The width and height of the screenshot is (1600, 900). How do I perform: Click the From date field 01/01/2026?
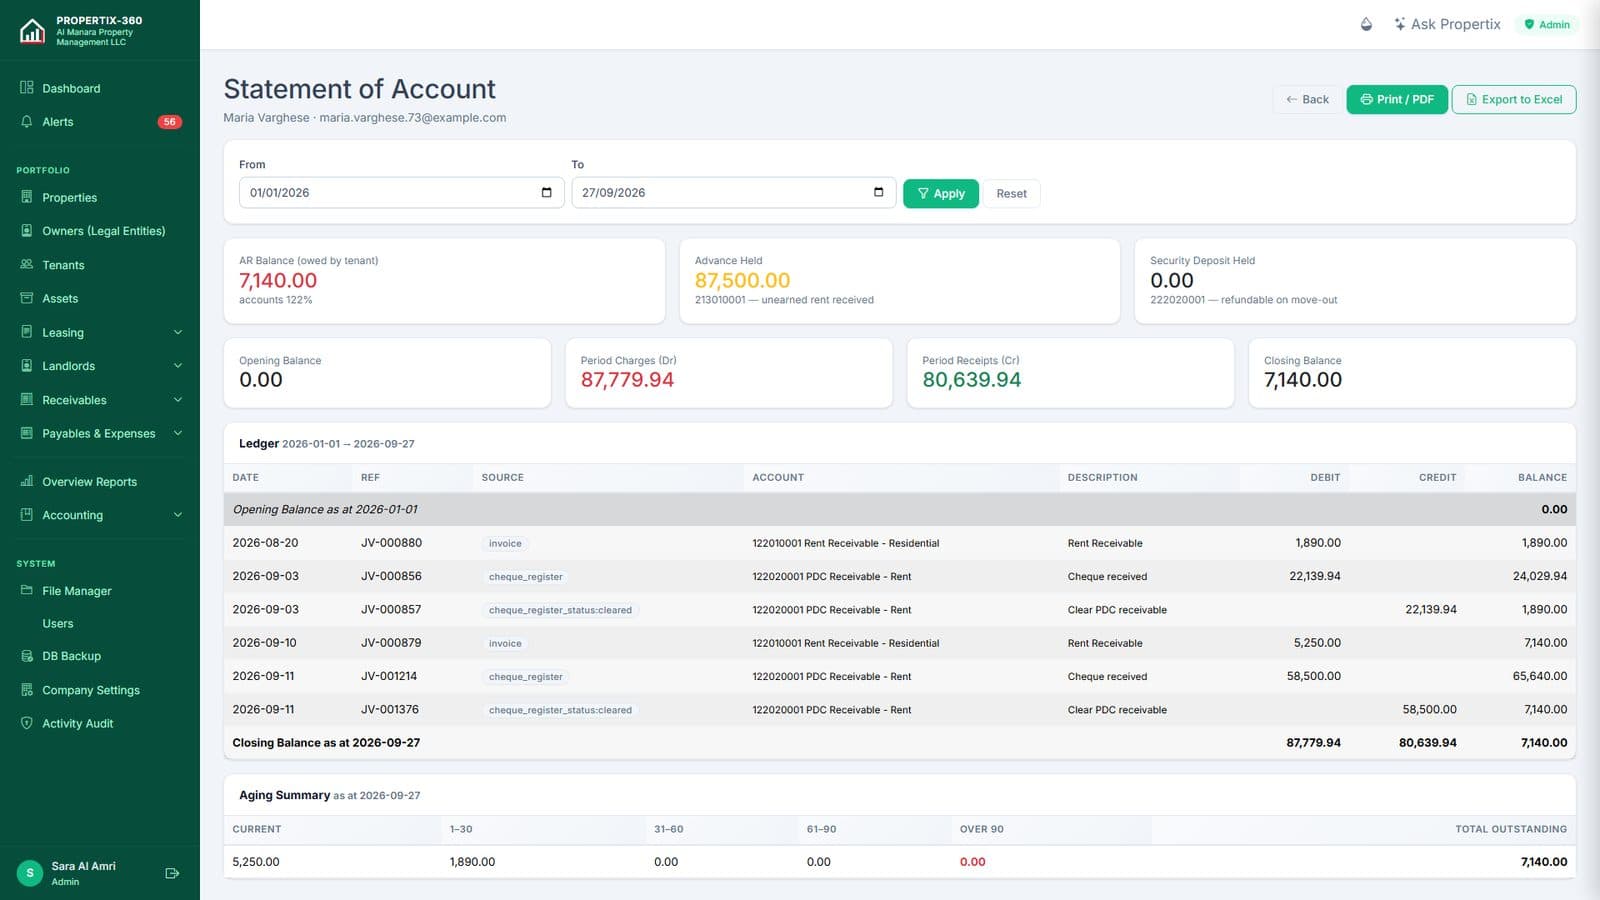pos(401,193)
